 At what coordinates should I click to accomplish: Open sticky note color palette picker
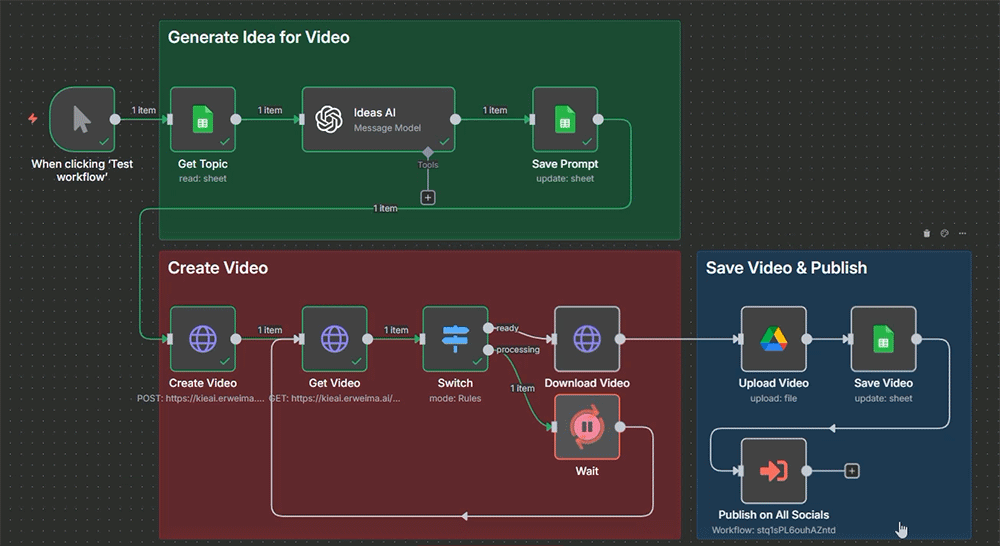(944, 233)
